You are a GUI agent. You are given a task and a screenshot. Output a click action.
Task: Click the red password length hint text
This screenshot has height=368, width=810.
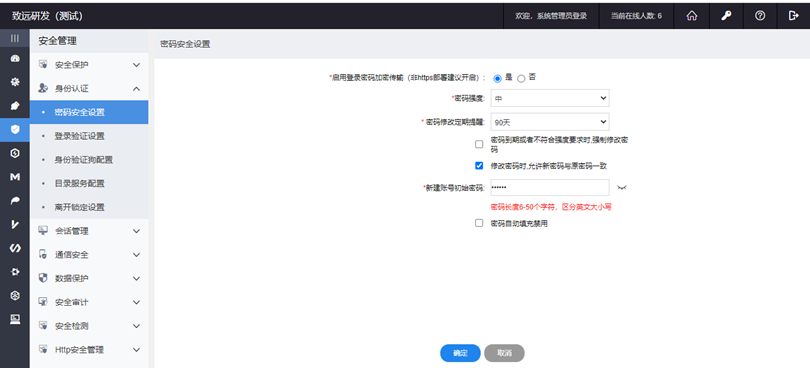coord(551,207)
